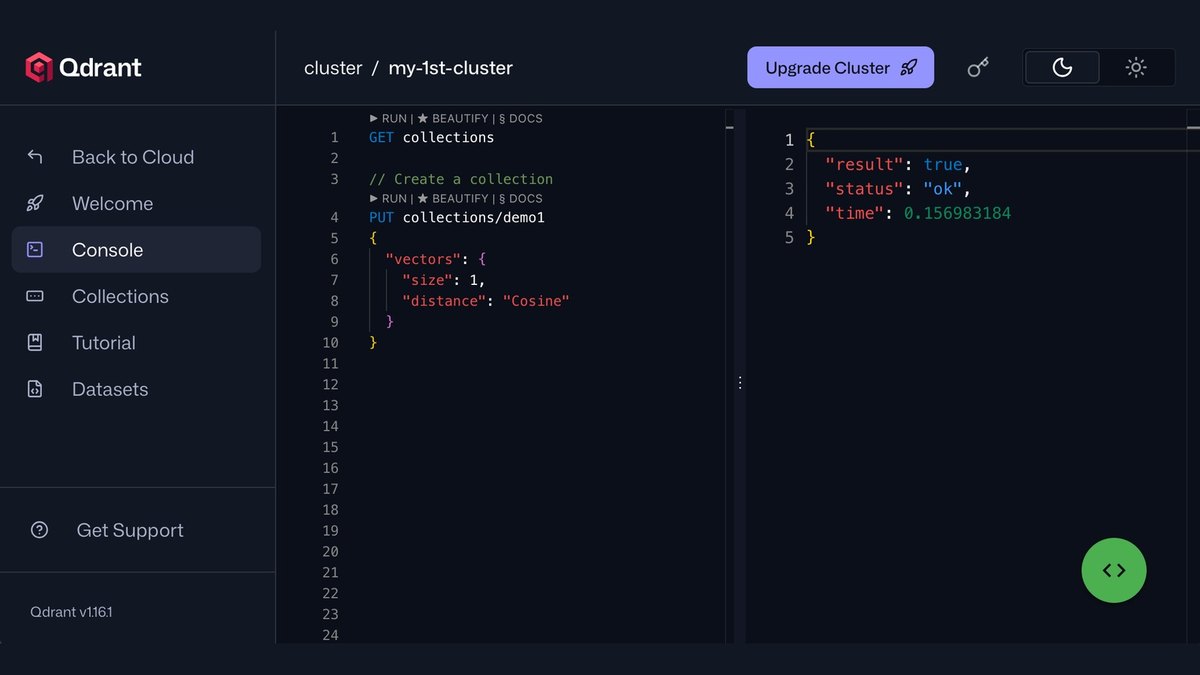Click the Datasets file icon
This screenshot has width=1200, height=675.
[x=35, y=389]
